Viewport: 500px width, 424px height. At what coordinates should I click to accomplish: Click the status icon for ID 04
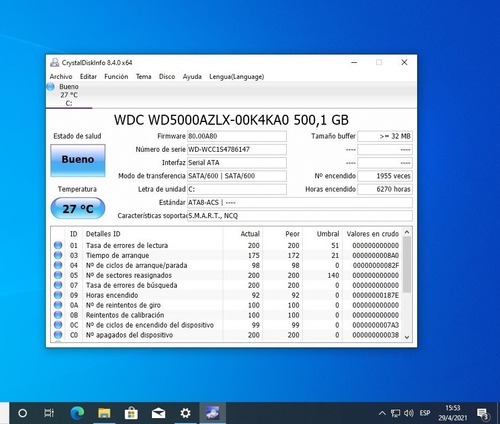[58, 265]
